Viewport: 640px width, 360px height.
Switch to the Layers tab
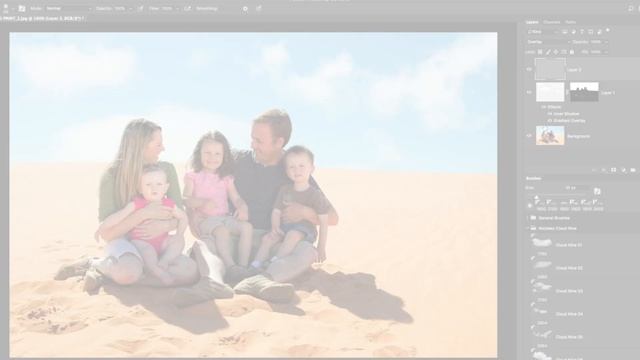click(x=532, y=22)
